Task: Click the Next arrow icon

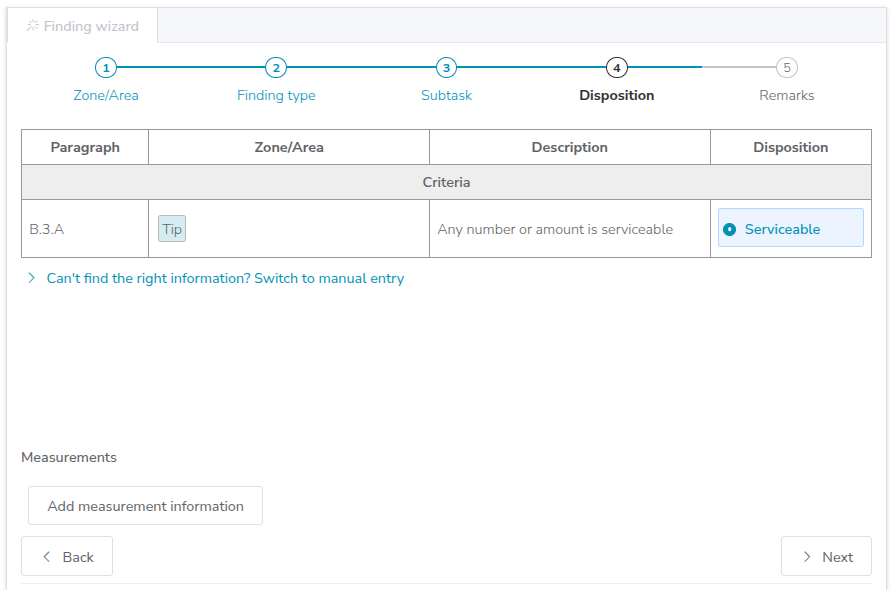Action: (807, 557)
